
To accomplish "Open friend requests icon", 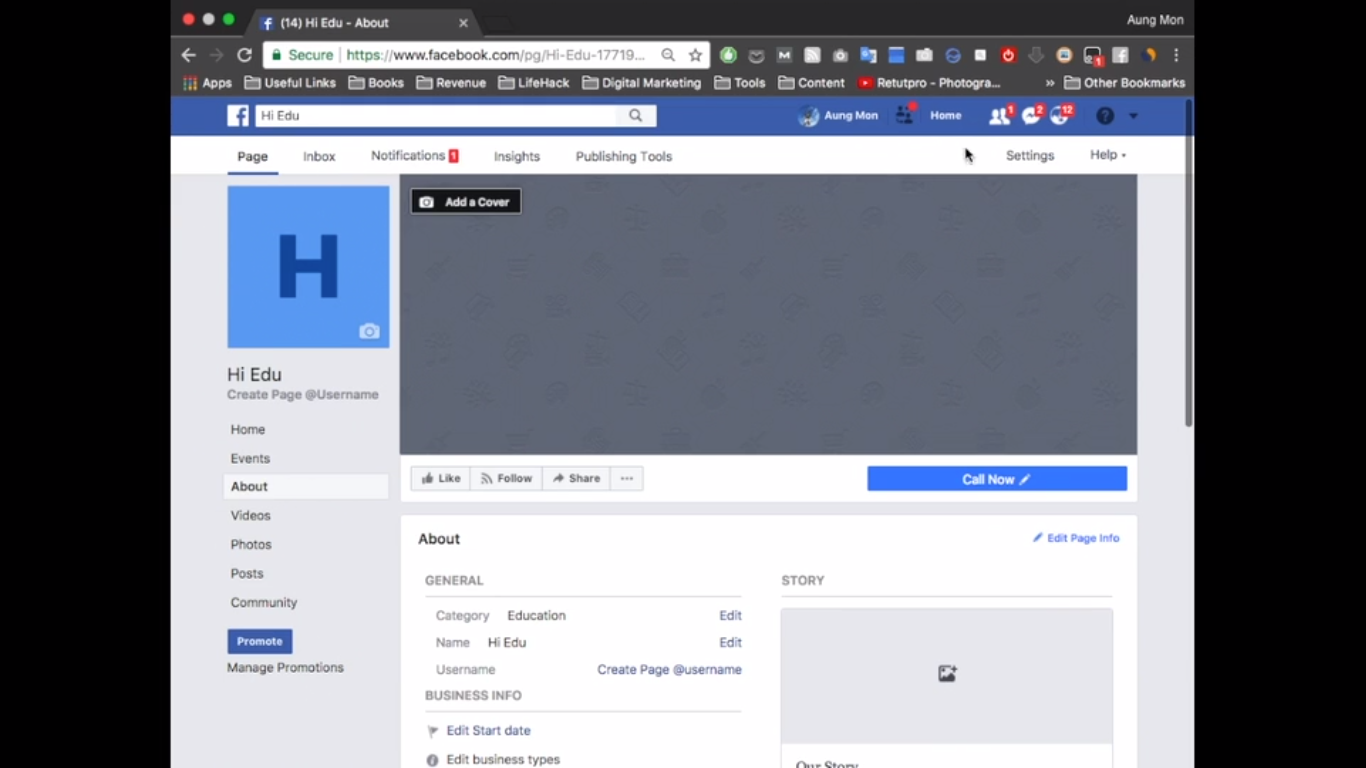I will coord(999,116).
